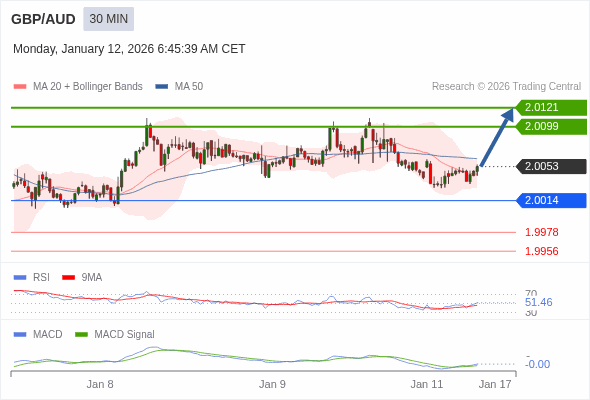Click the GBP/AUD pair title

pyautogui.click(x=43, y=19)
